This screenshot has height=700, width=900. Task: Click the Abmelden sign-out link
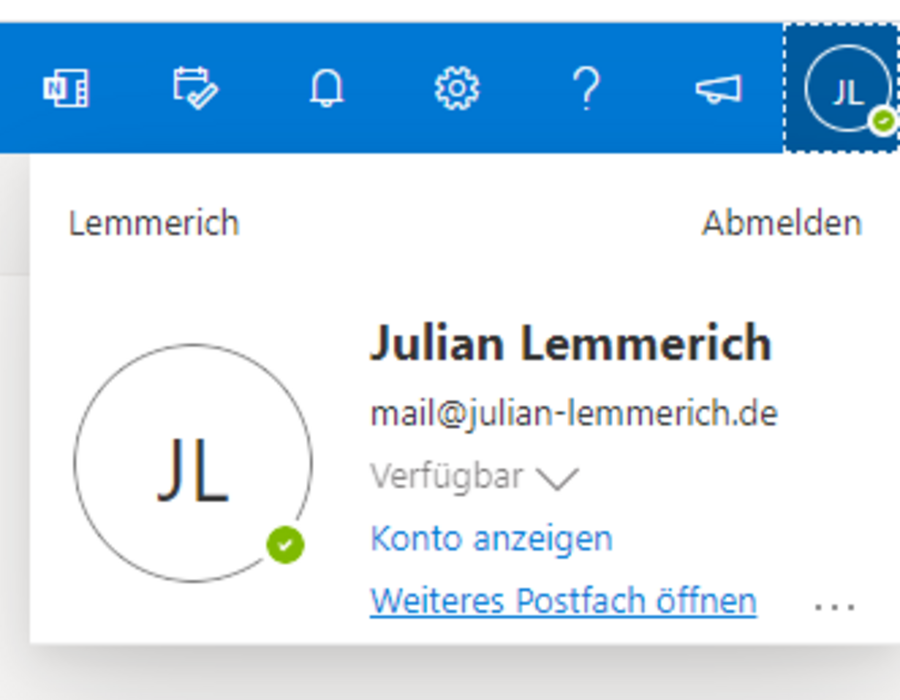pyautogui.click(x=782, y=223)
